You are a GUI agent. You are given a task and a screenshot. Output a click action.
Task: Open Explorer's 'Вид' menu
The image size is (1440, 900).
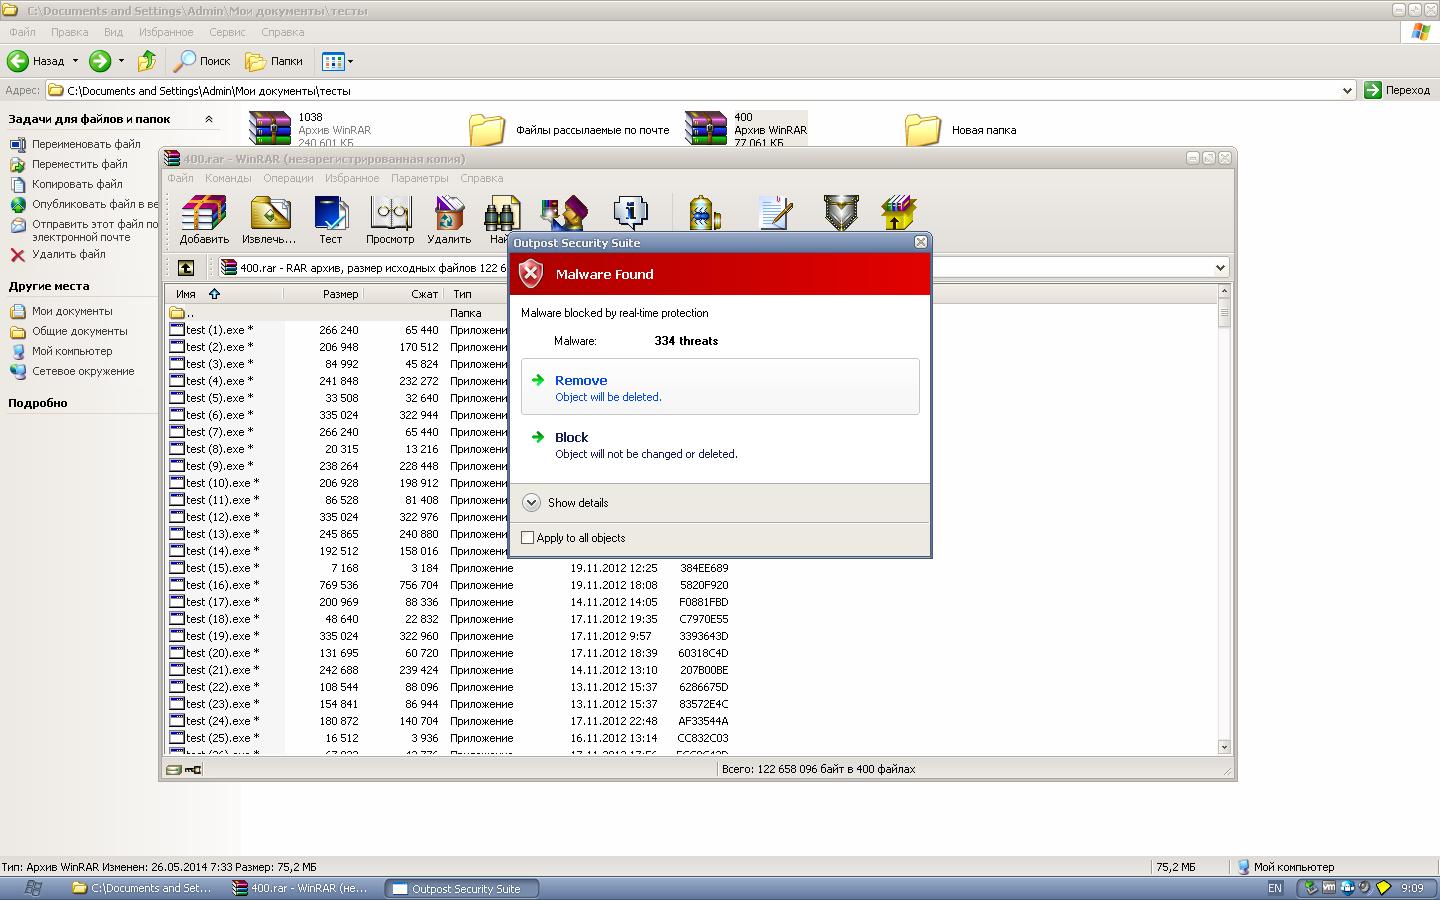click(113, 32)
